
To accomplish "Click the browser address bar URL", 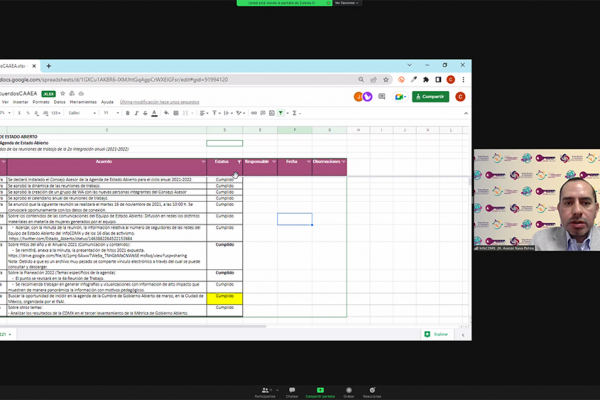I will 114,80.
